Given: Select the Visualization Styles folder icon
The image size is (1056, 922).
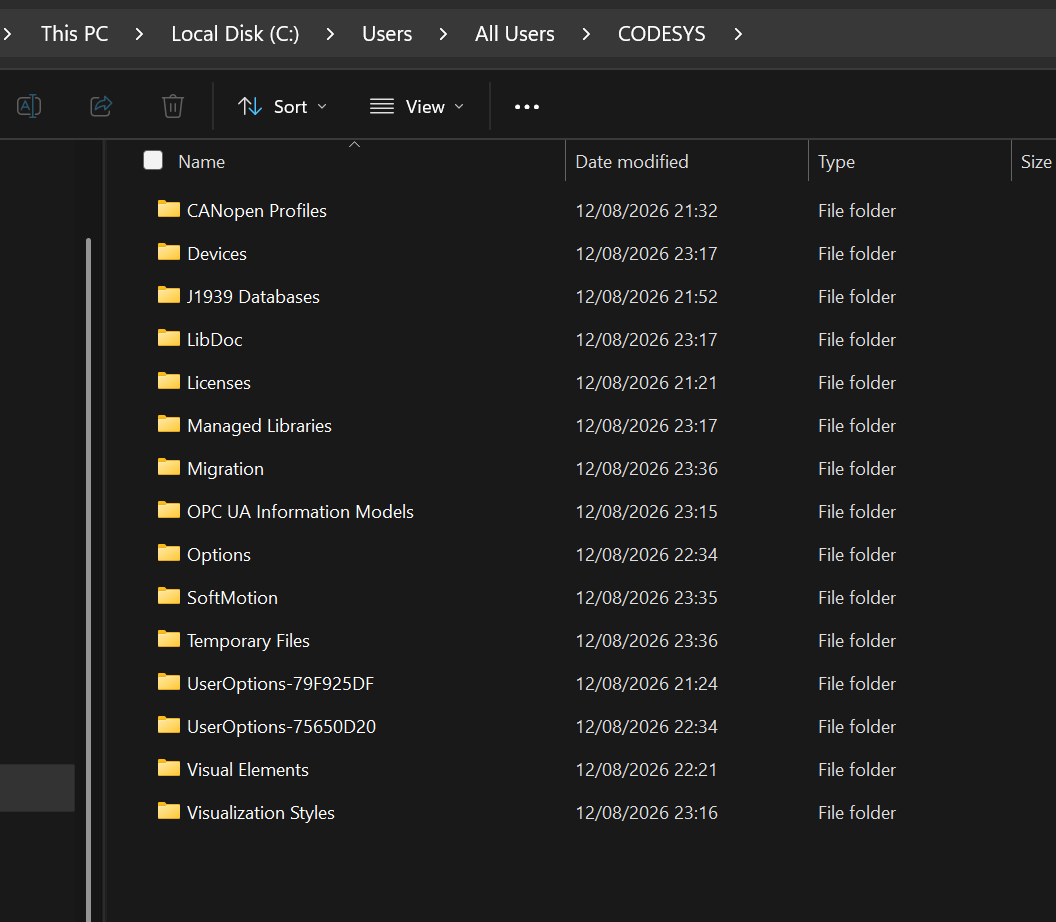Looking at the screenshot, I should tap(168, 812).
